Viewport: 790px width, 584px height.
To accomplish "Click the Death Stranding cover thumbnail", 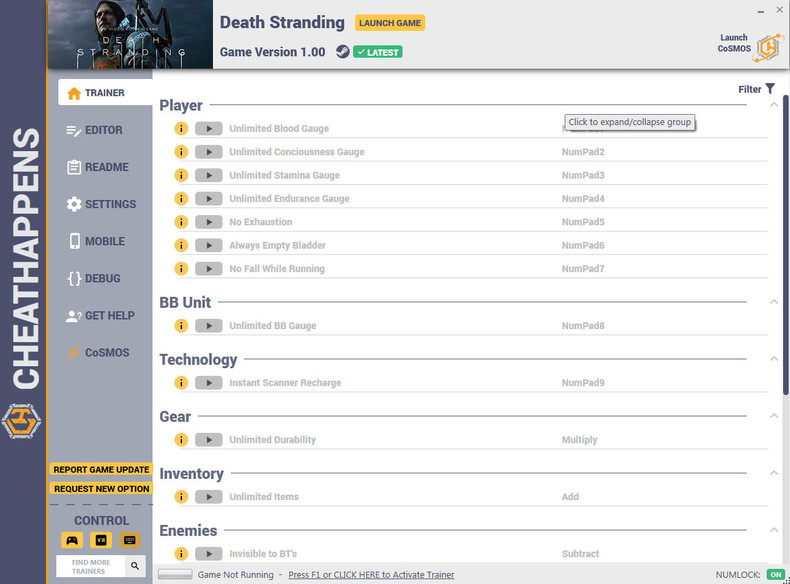I will pyautogui.click(x=130, y=34).
